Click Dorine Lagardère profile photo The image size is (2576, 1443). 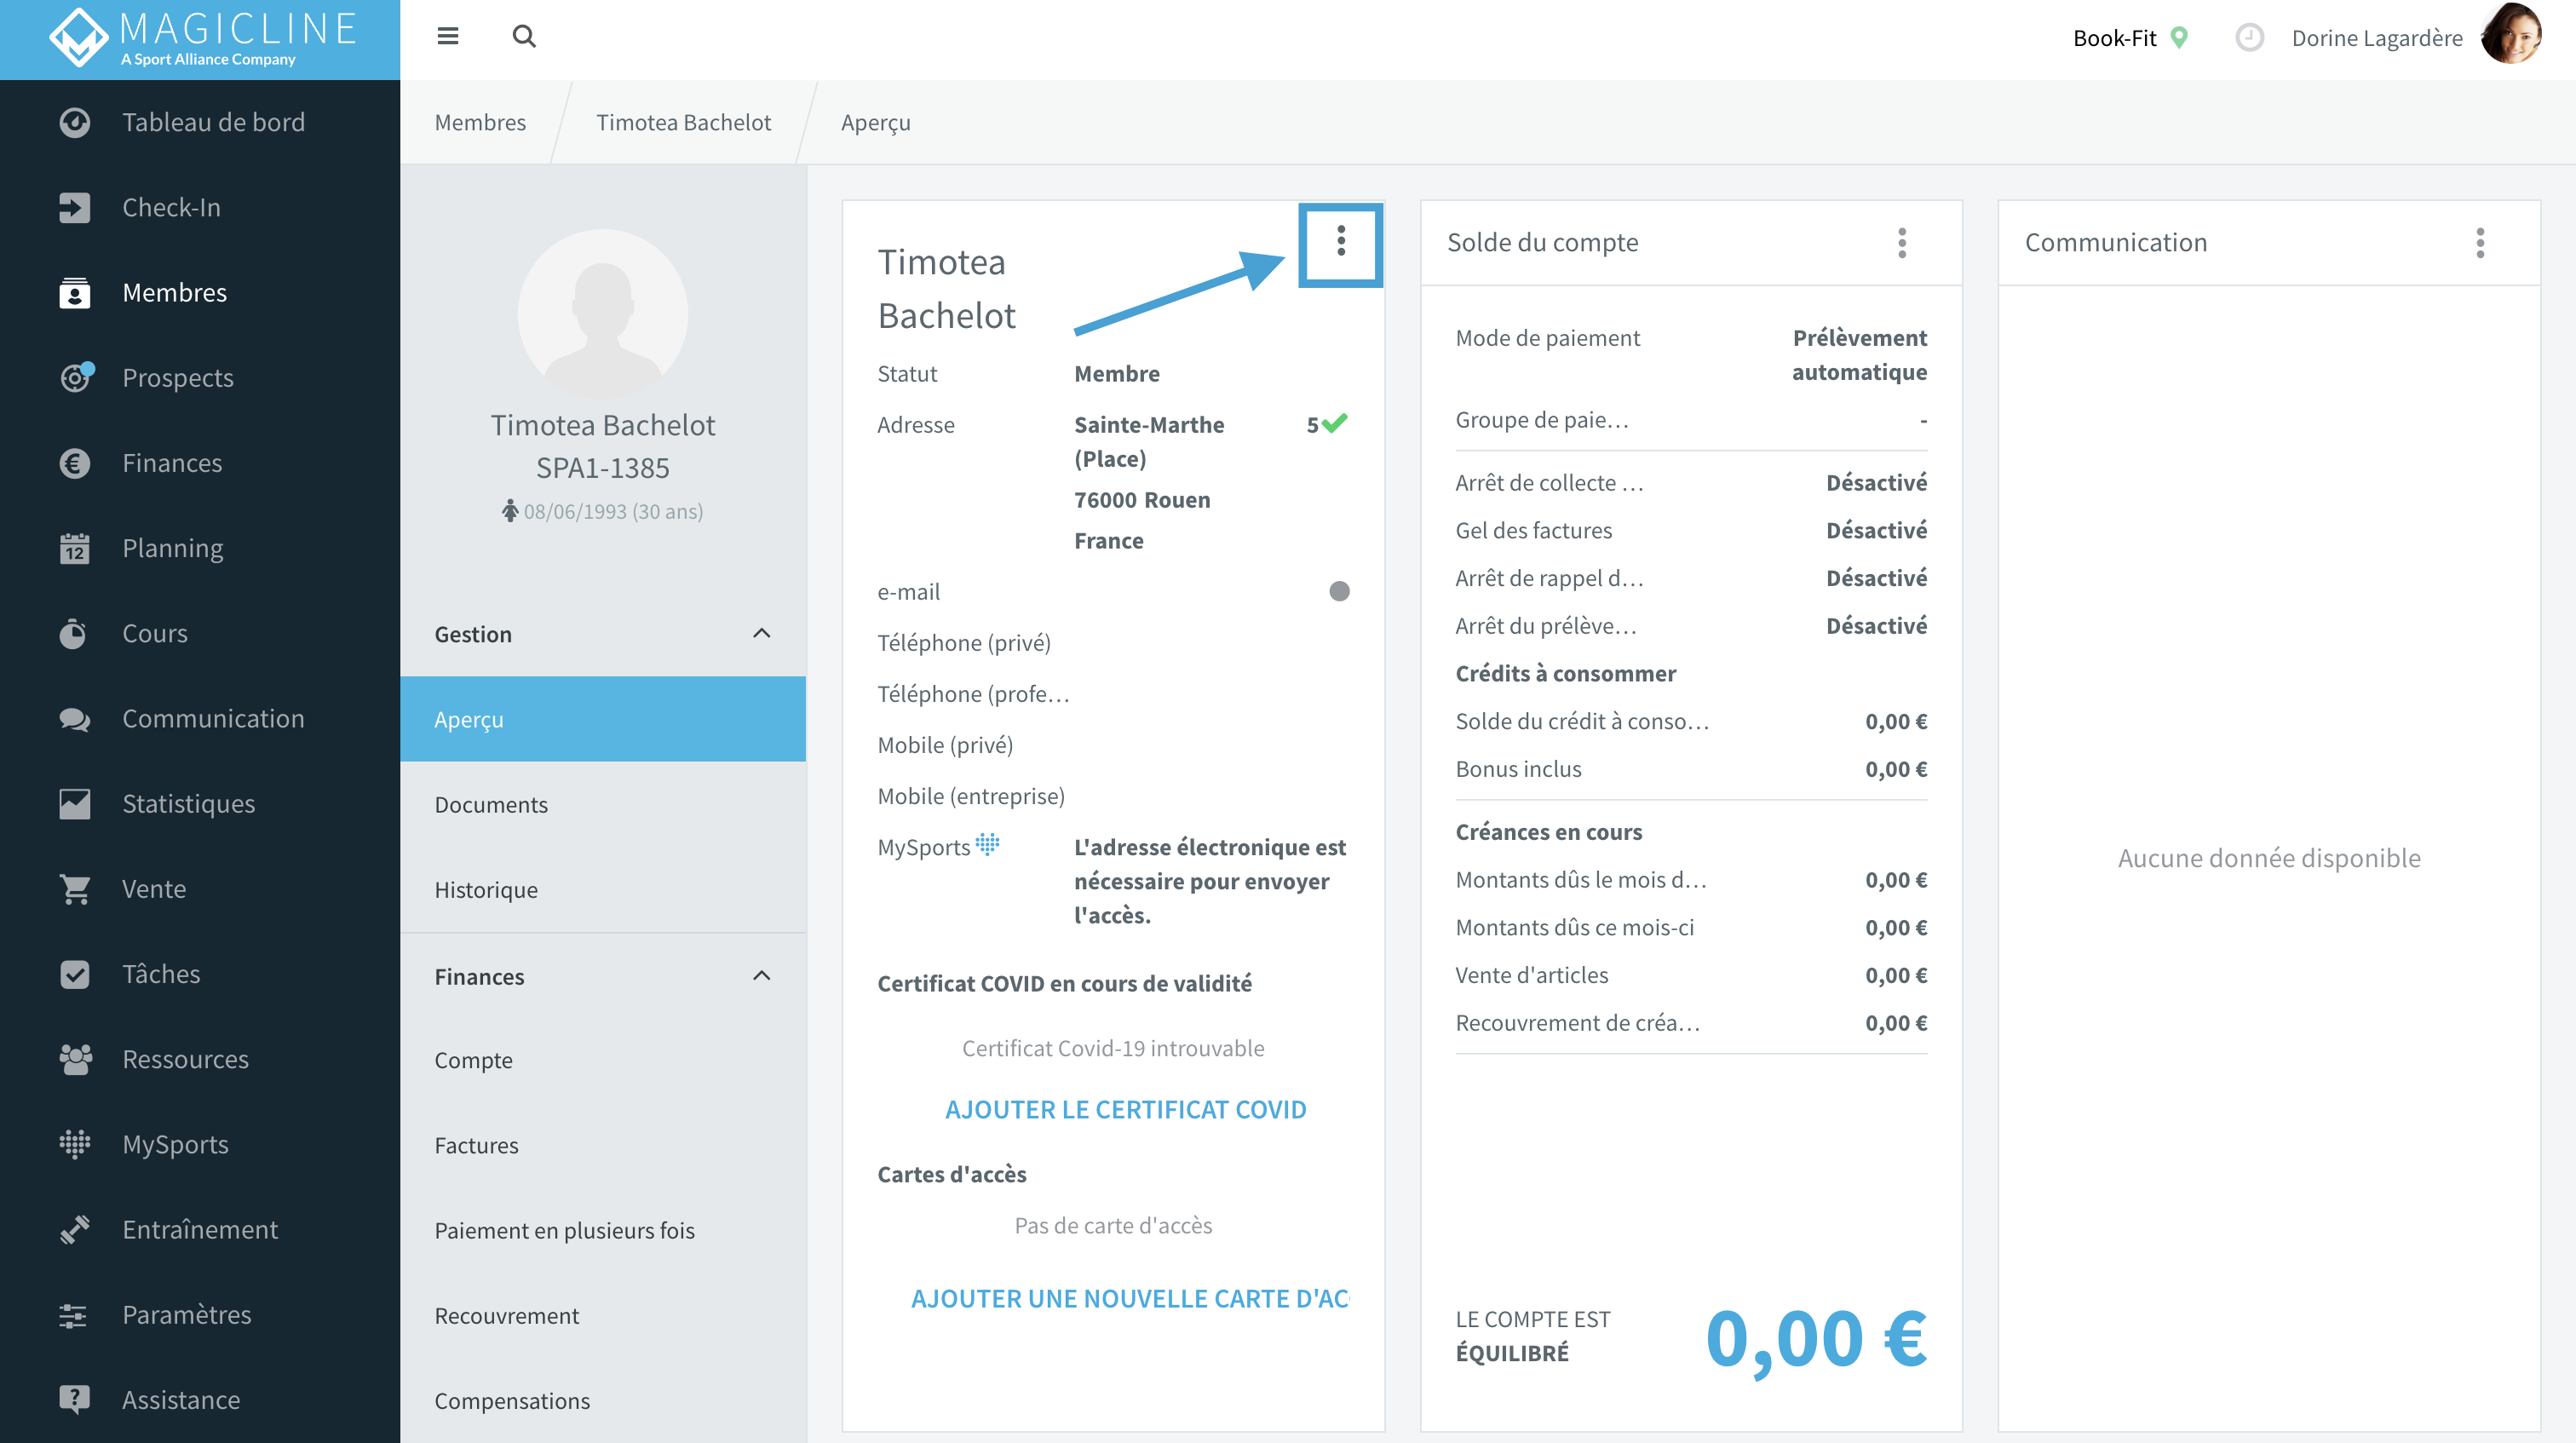(2512, 35)
